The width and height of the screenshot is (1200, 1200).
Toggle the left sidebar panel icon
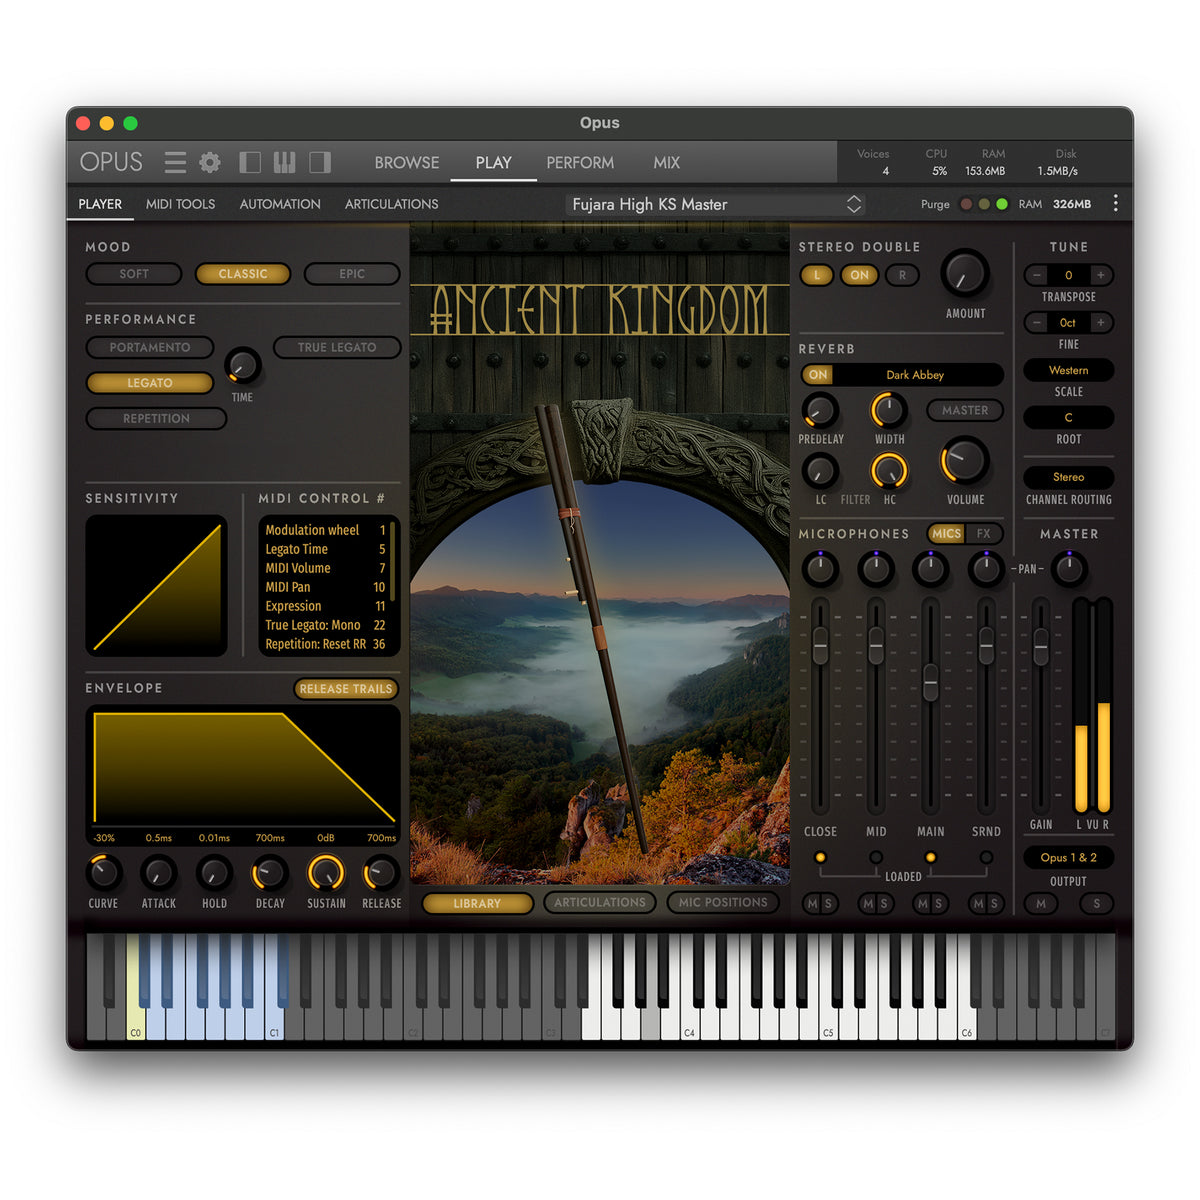[250, 162]
